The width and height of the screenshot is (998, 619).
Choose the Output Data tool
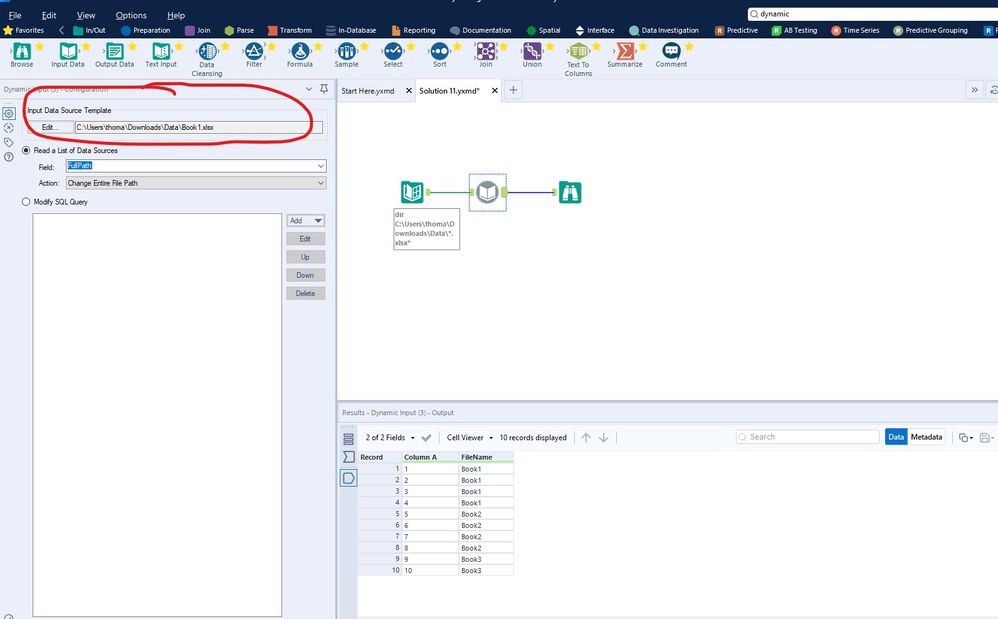click(115, 55)
